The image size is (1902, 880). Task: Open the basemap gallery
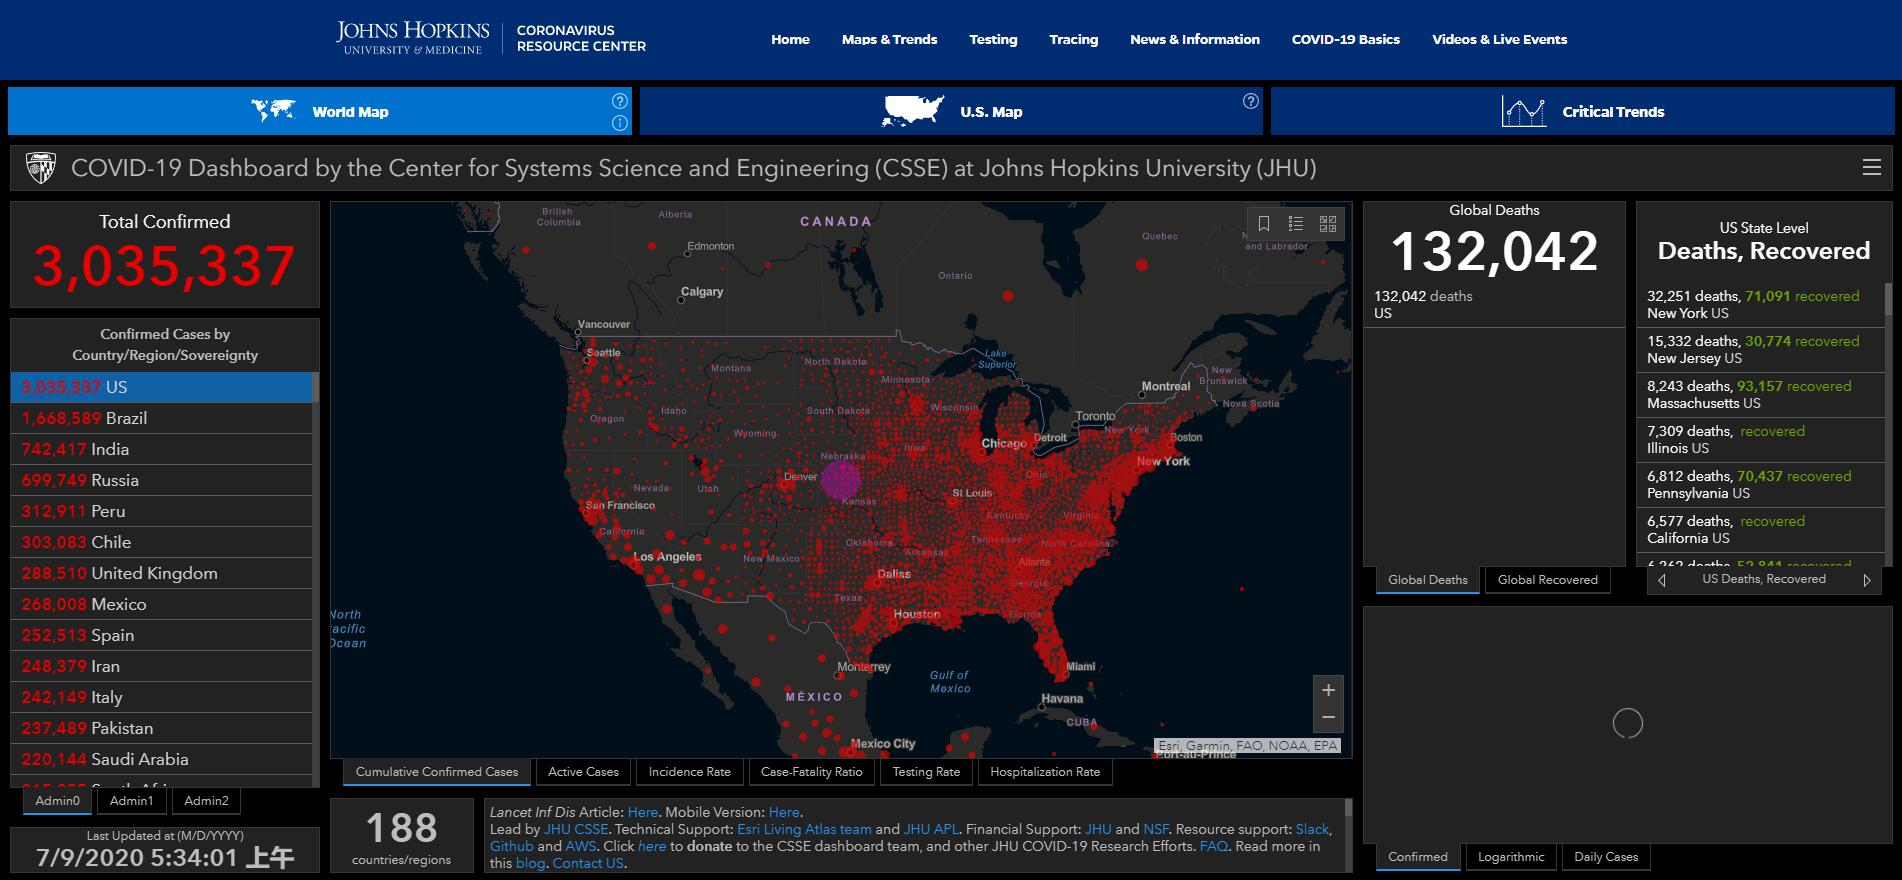pos(1328,223)
